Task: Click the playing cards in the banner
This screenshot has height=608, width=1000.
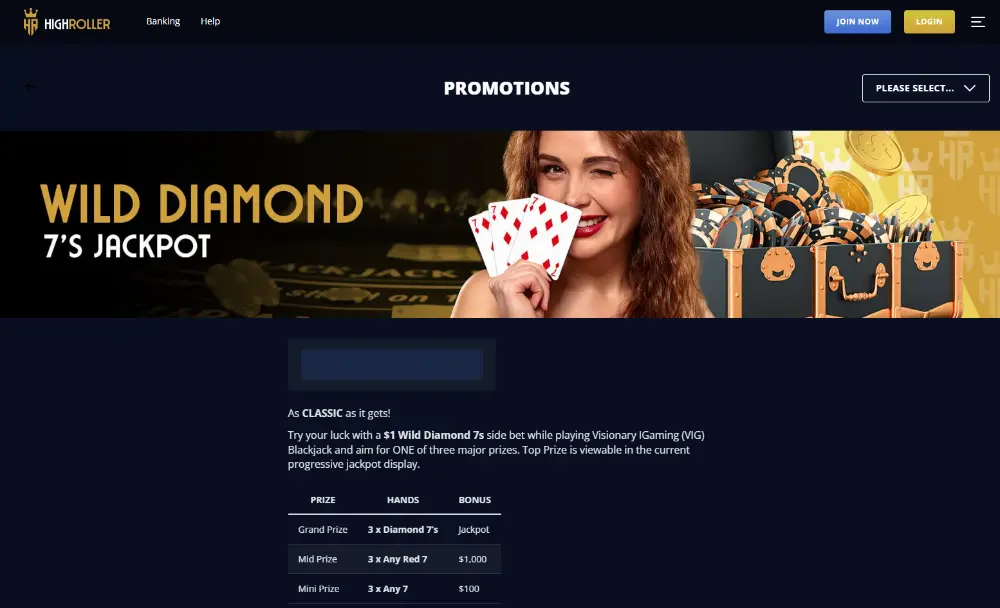Action: click(x=524, y=236)
